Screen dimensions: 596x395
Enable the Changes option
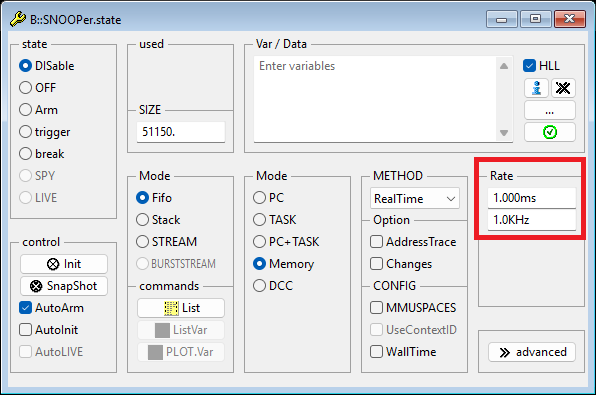[401, 264]
